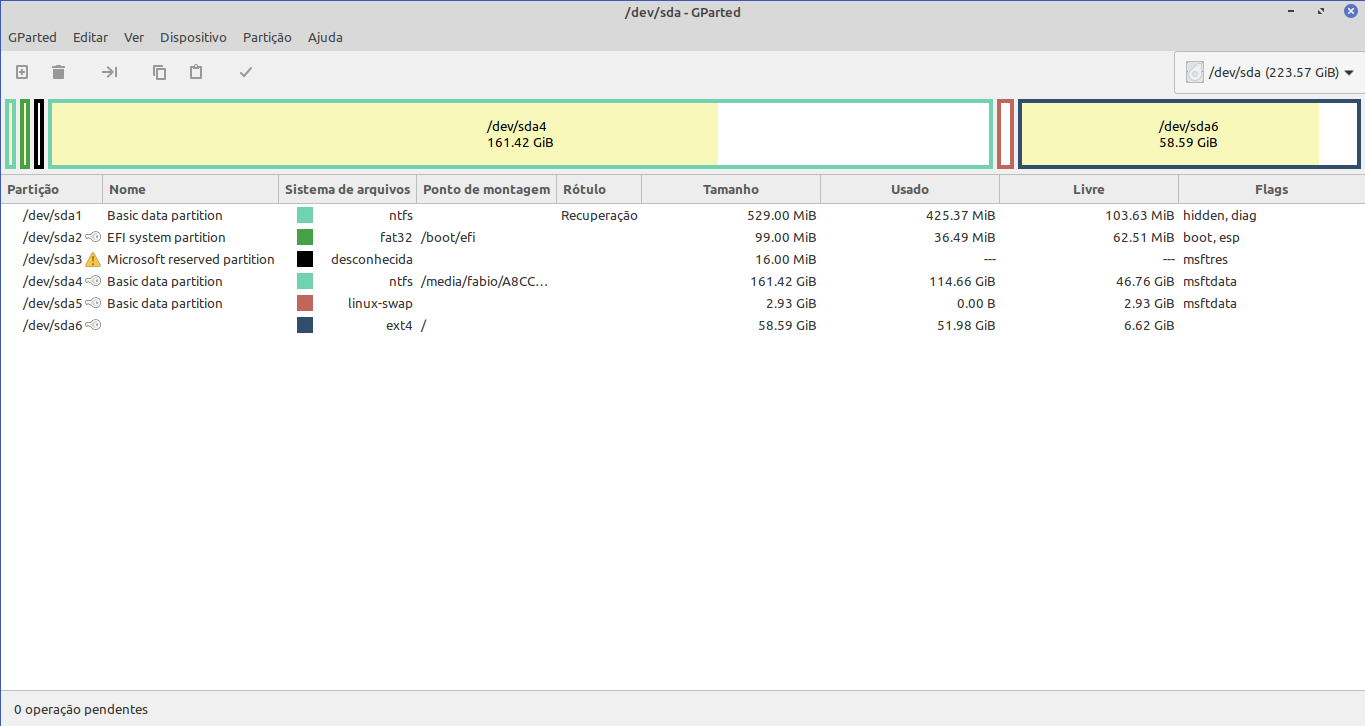Click the Rótulo column header
The width and height of the screenshot is (1365, 726).
point(599,189)
